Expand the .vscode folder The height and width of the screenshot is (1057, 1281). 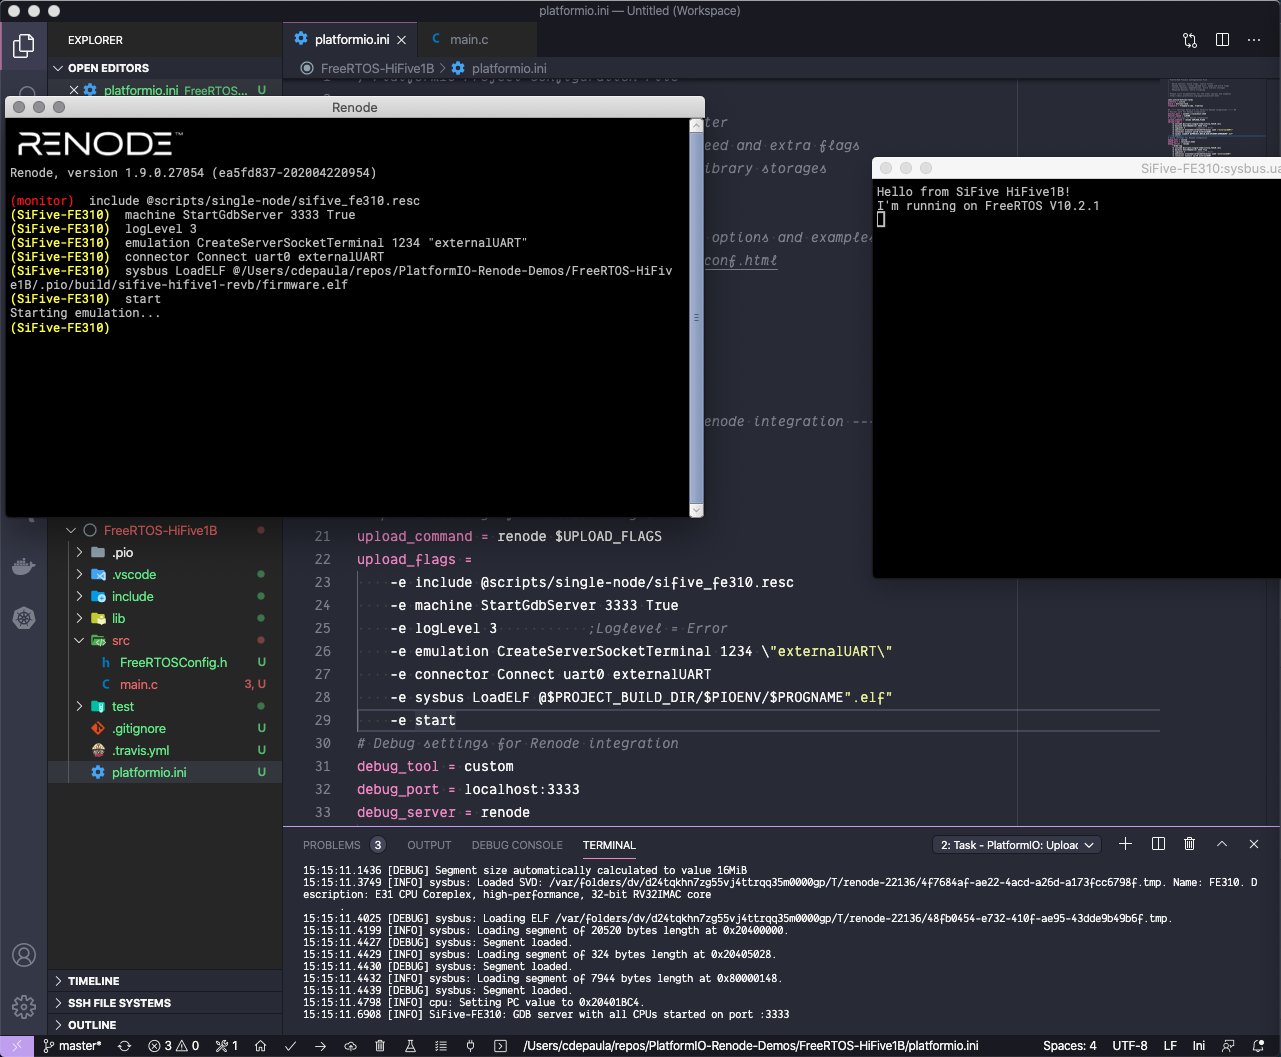tap(165, 574)
